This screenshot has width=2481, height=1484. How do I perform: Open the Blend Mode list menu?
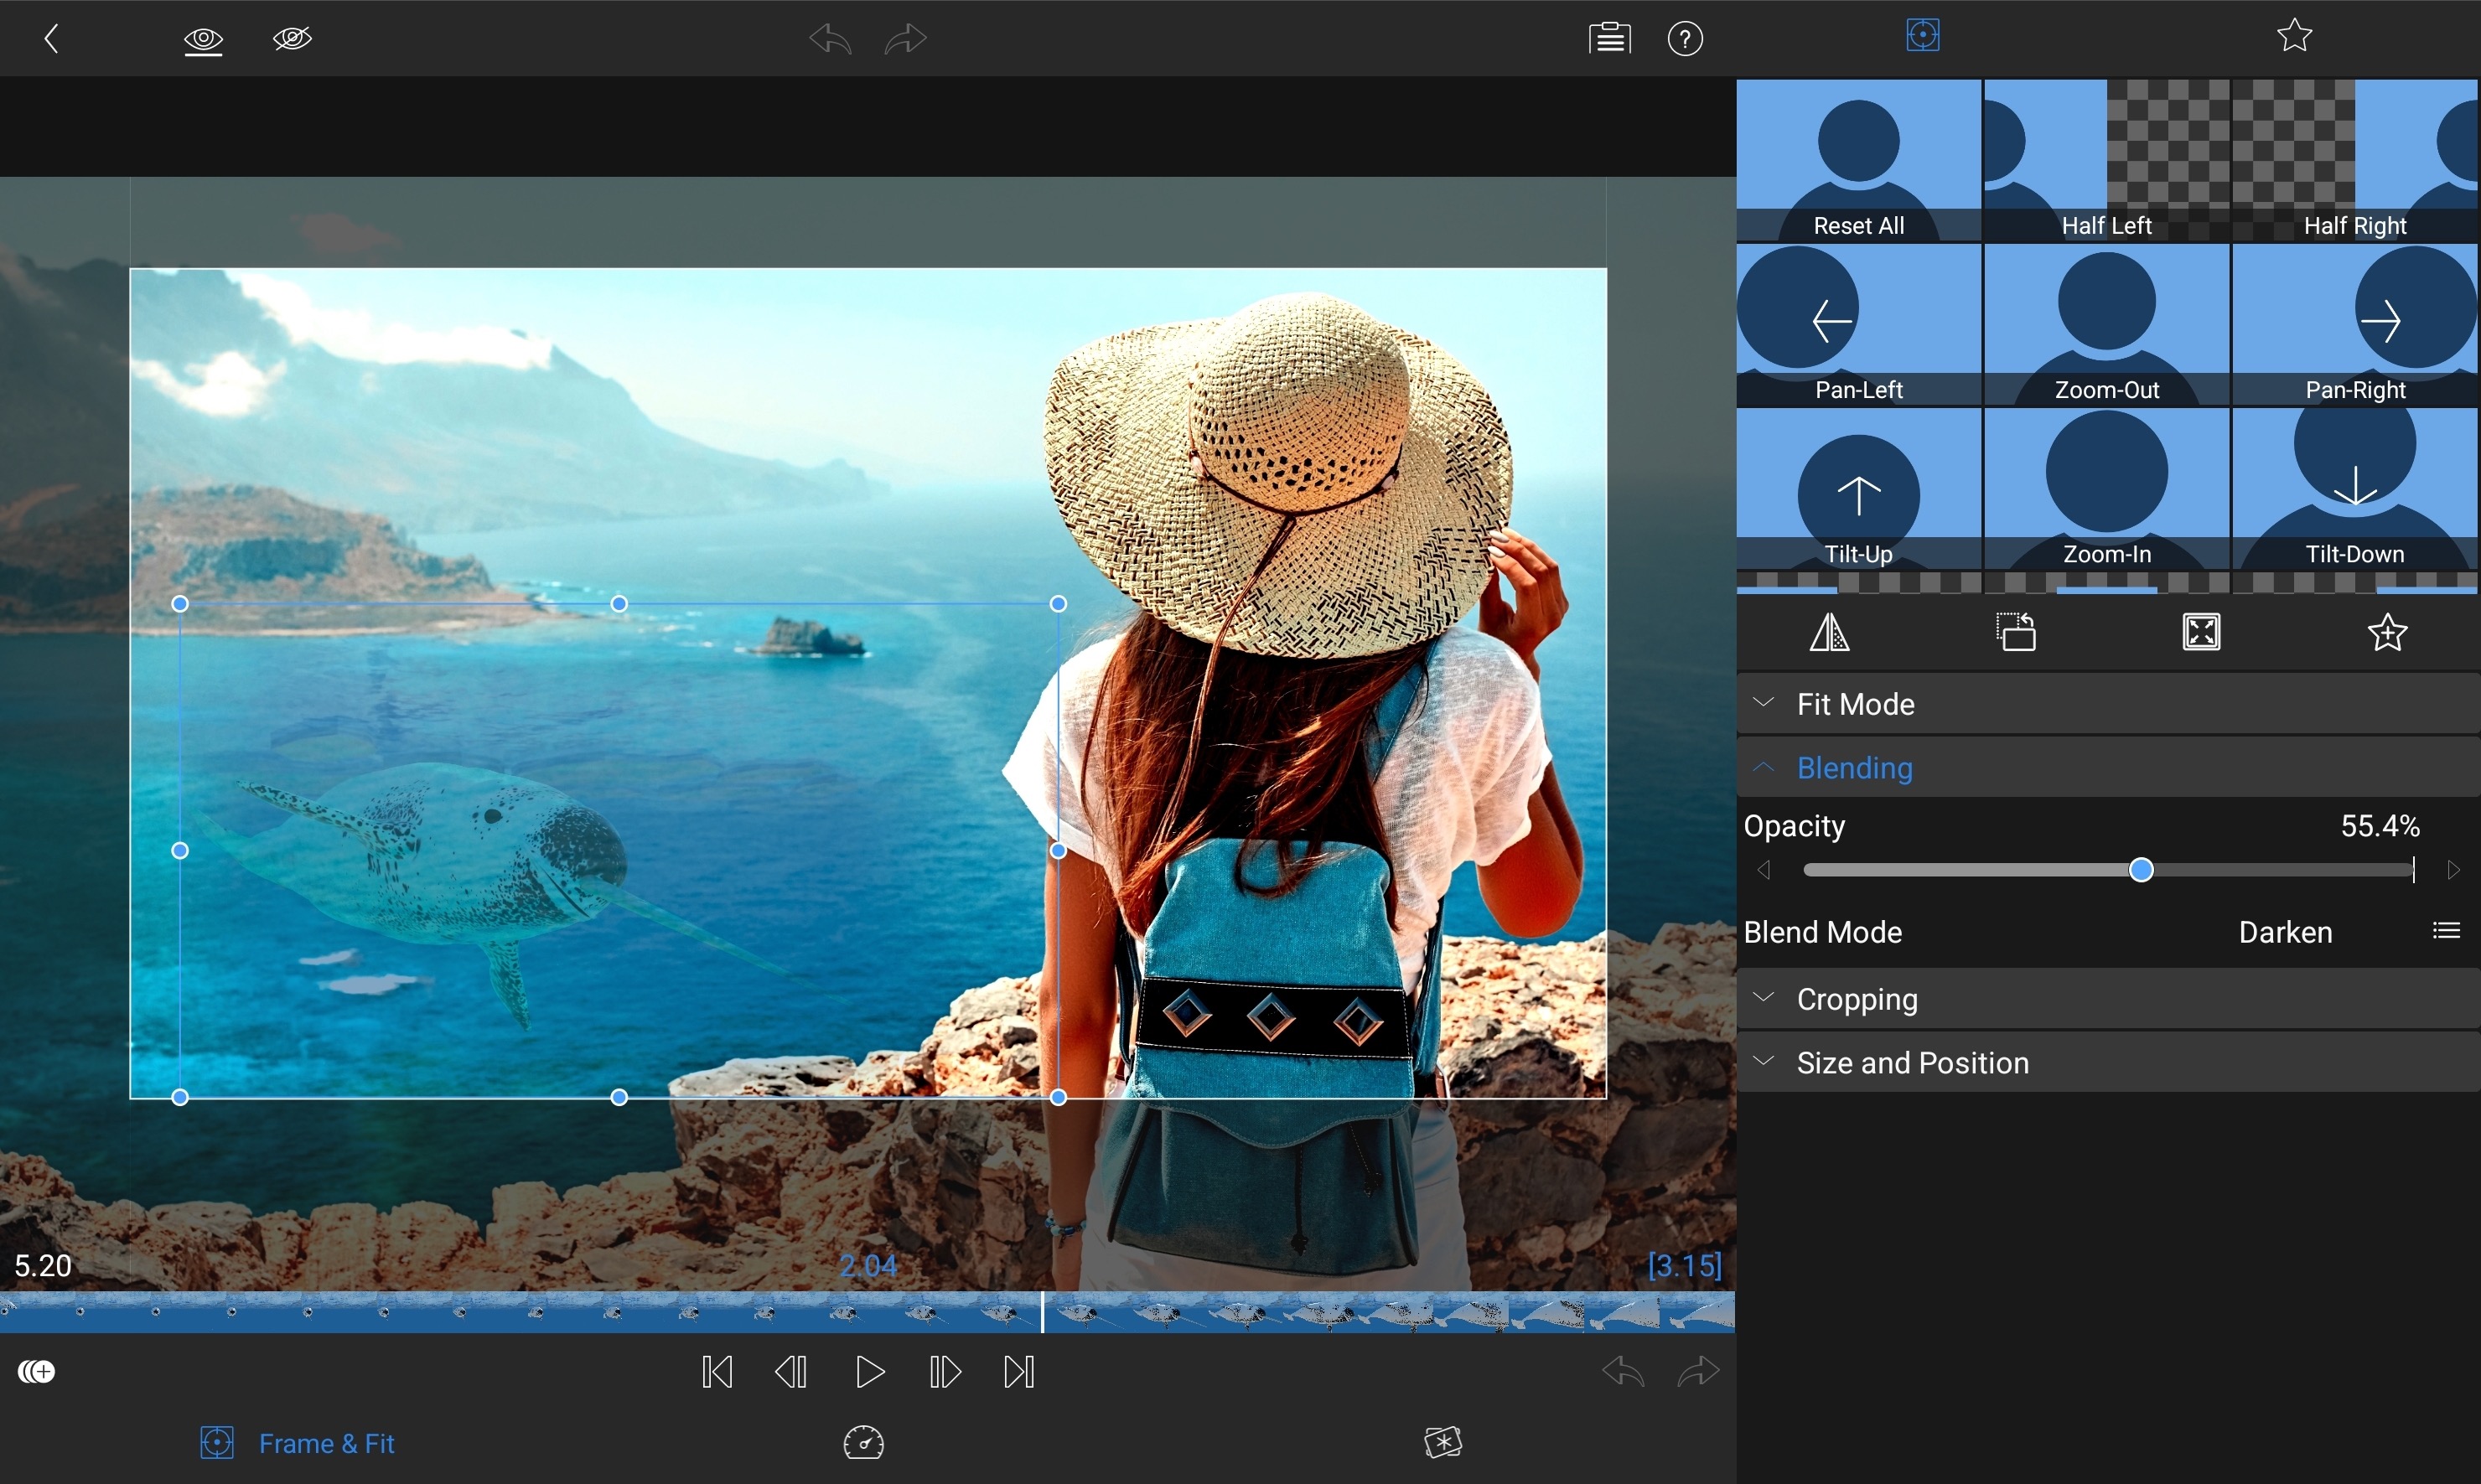2445,931
